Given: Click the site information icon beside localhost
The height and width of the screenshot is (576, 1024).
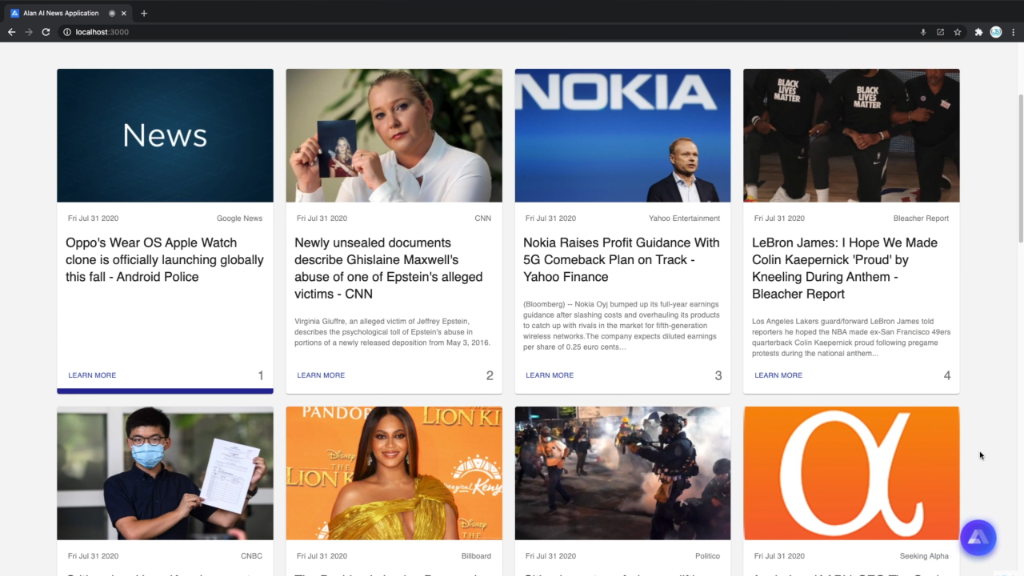Looking at the screenshot, I should tap(67, 32).
